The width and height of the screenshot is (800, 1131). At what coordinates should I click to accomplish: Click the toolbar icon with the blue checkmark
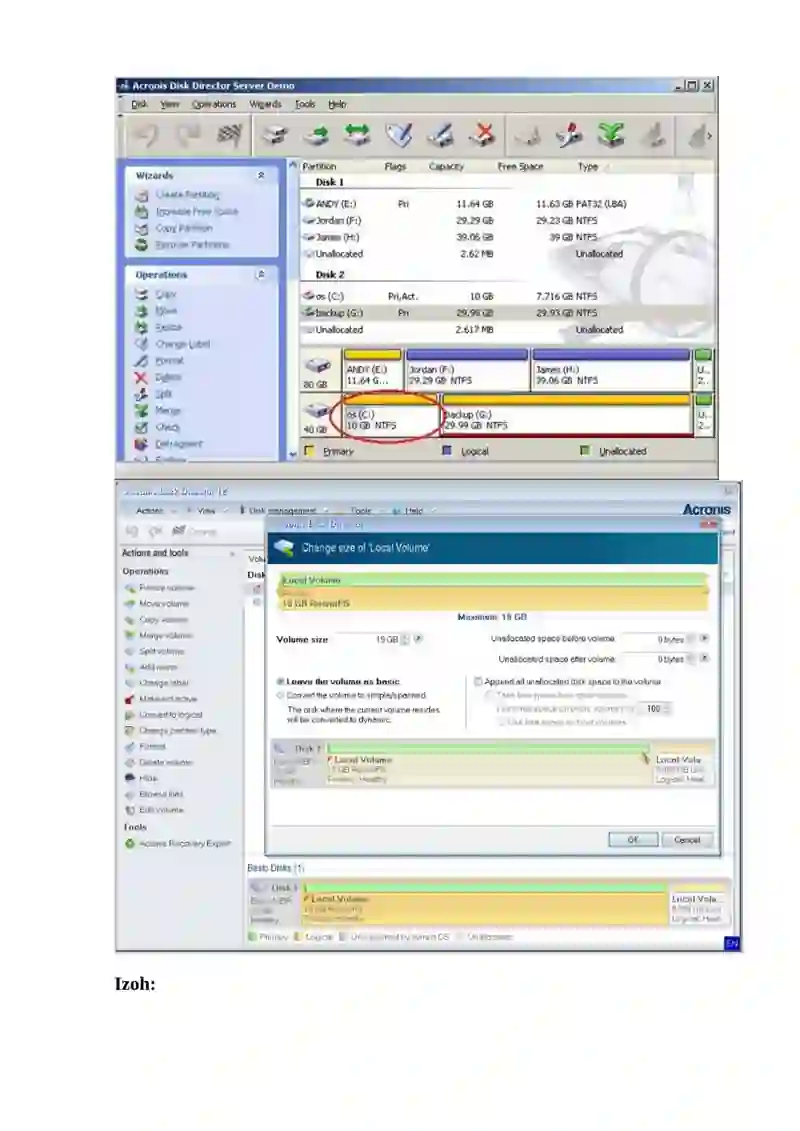[398, 136]
